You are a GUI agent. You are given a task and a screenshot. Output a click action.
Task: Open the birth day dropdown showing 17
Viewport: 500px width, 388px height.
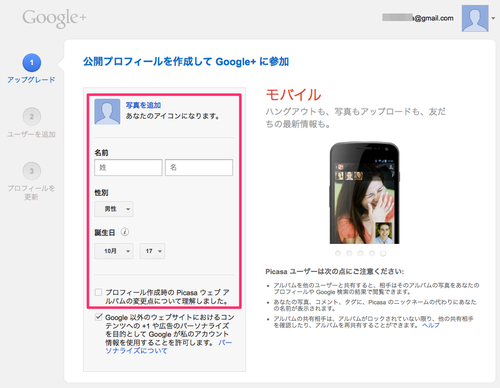point(152,251)
